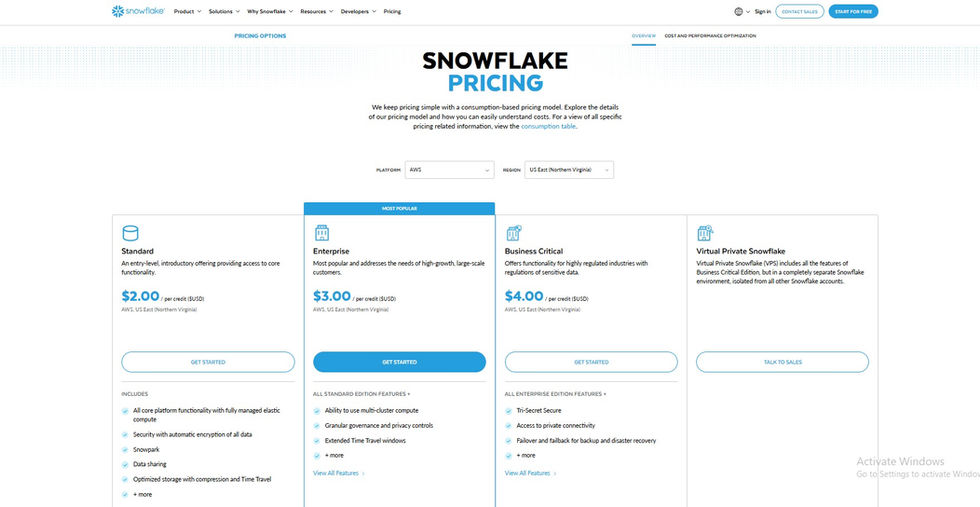Viewport: 980px width, 507px height.
Task: Click checkmark icon beside Tri-Secret Secure
Action: pos(509,410)
